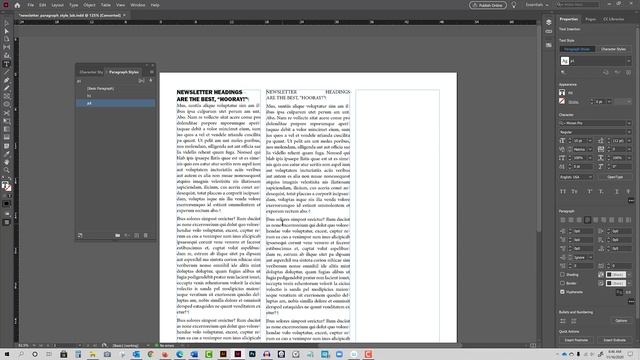The width and height of the screenshot is (640, 360).
Task: Click the bullets Options button
Action: tap(621, 321)
